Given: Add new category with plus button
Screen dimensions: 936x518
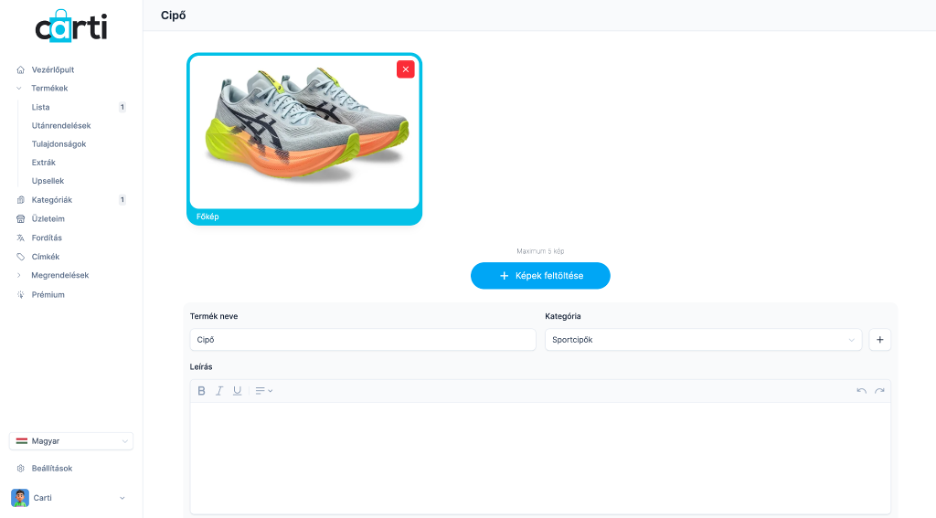Looking at the screenshot, I should 880,340.
